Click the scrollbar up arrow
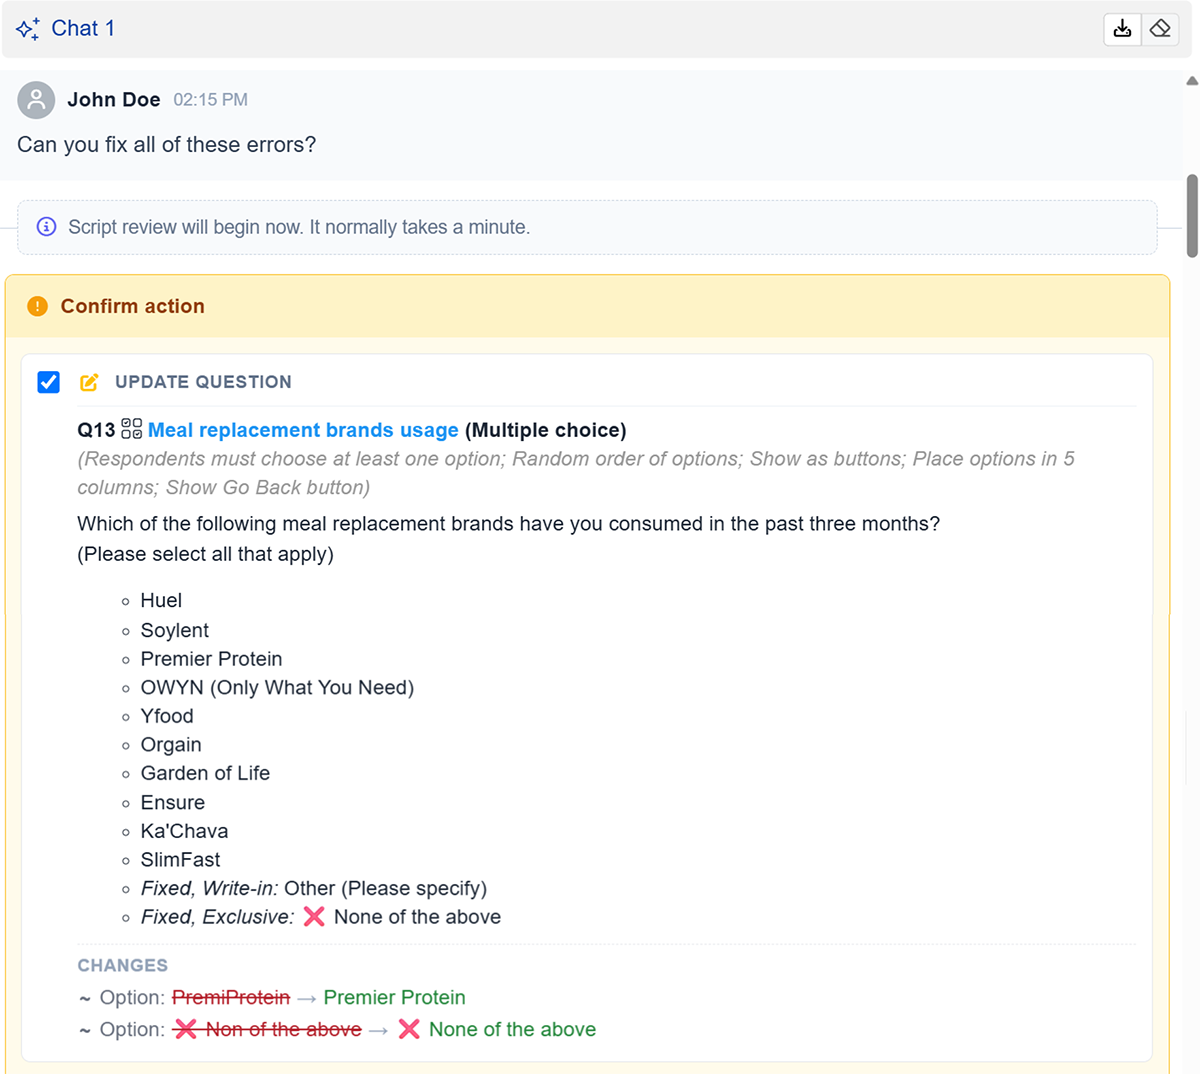1200x1074 pixels. point(1192,81)
